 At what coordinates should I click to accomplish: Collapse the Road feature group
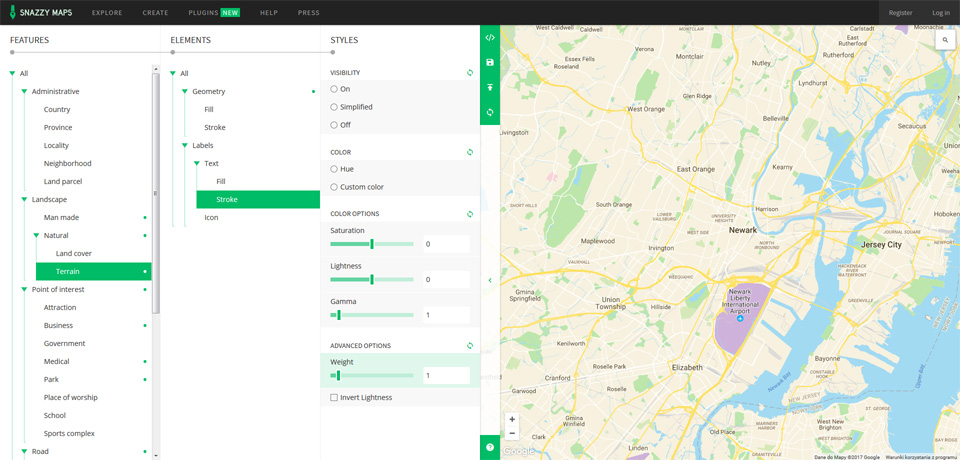[x=24, y=451]
